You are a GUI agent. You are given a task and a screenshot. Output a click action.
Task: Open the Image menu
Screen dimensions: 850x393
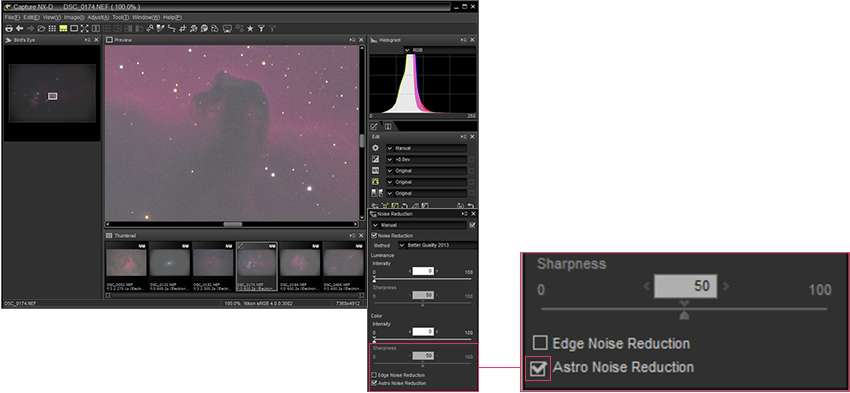tap(74, 17)
